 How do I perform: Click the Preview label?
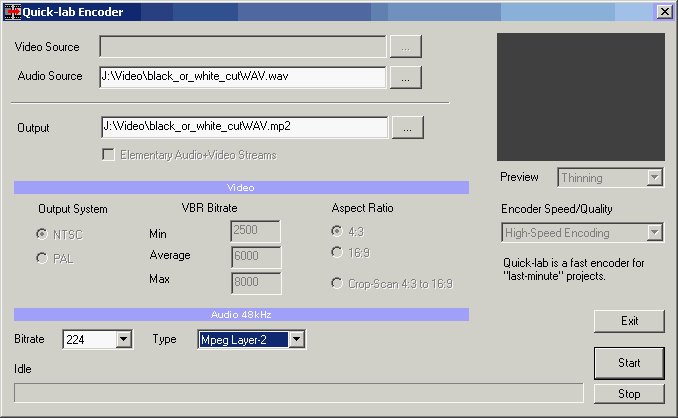(x=519, y=177)
